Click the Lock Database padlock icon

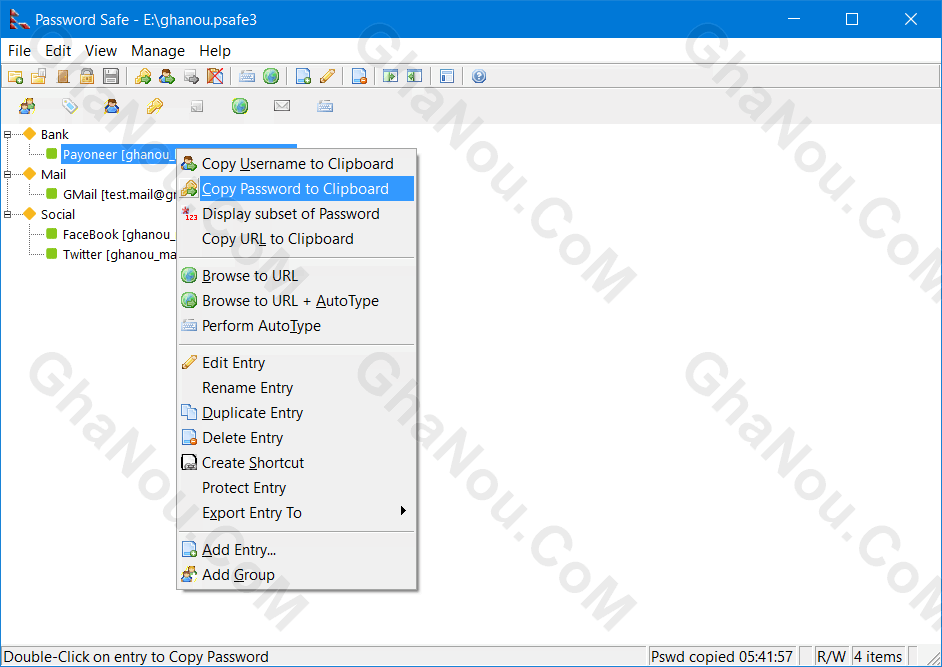[87, 76]
